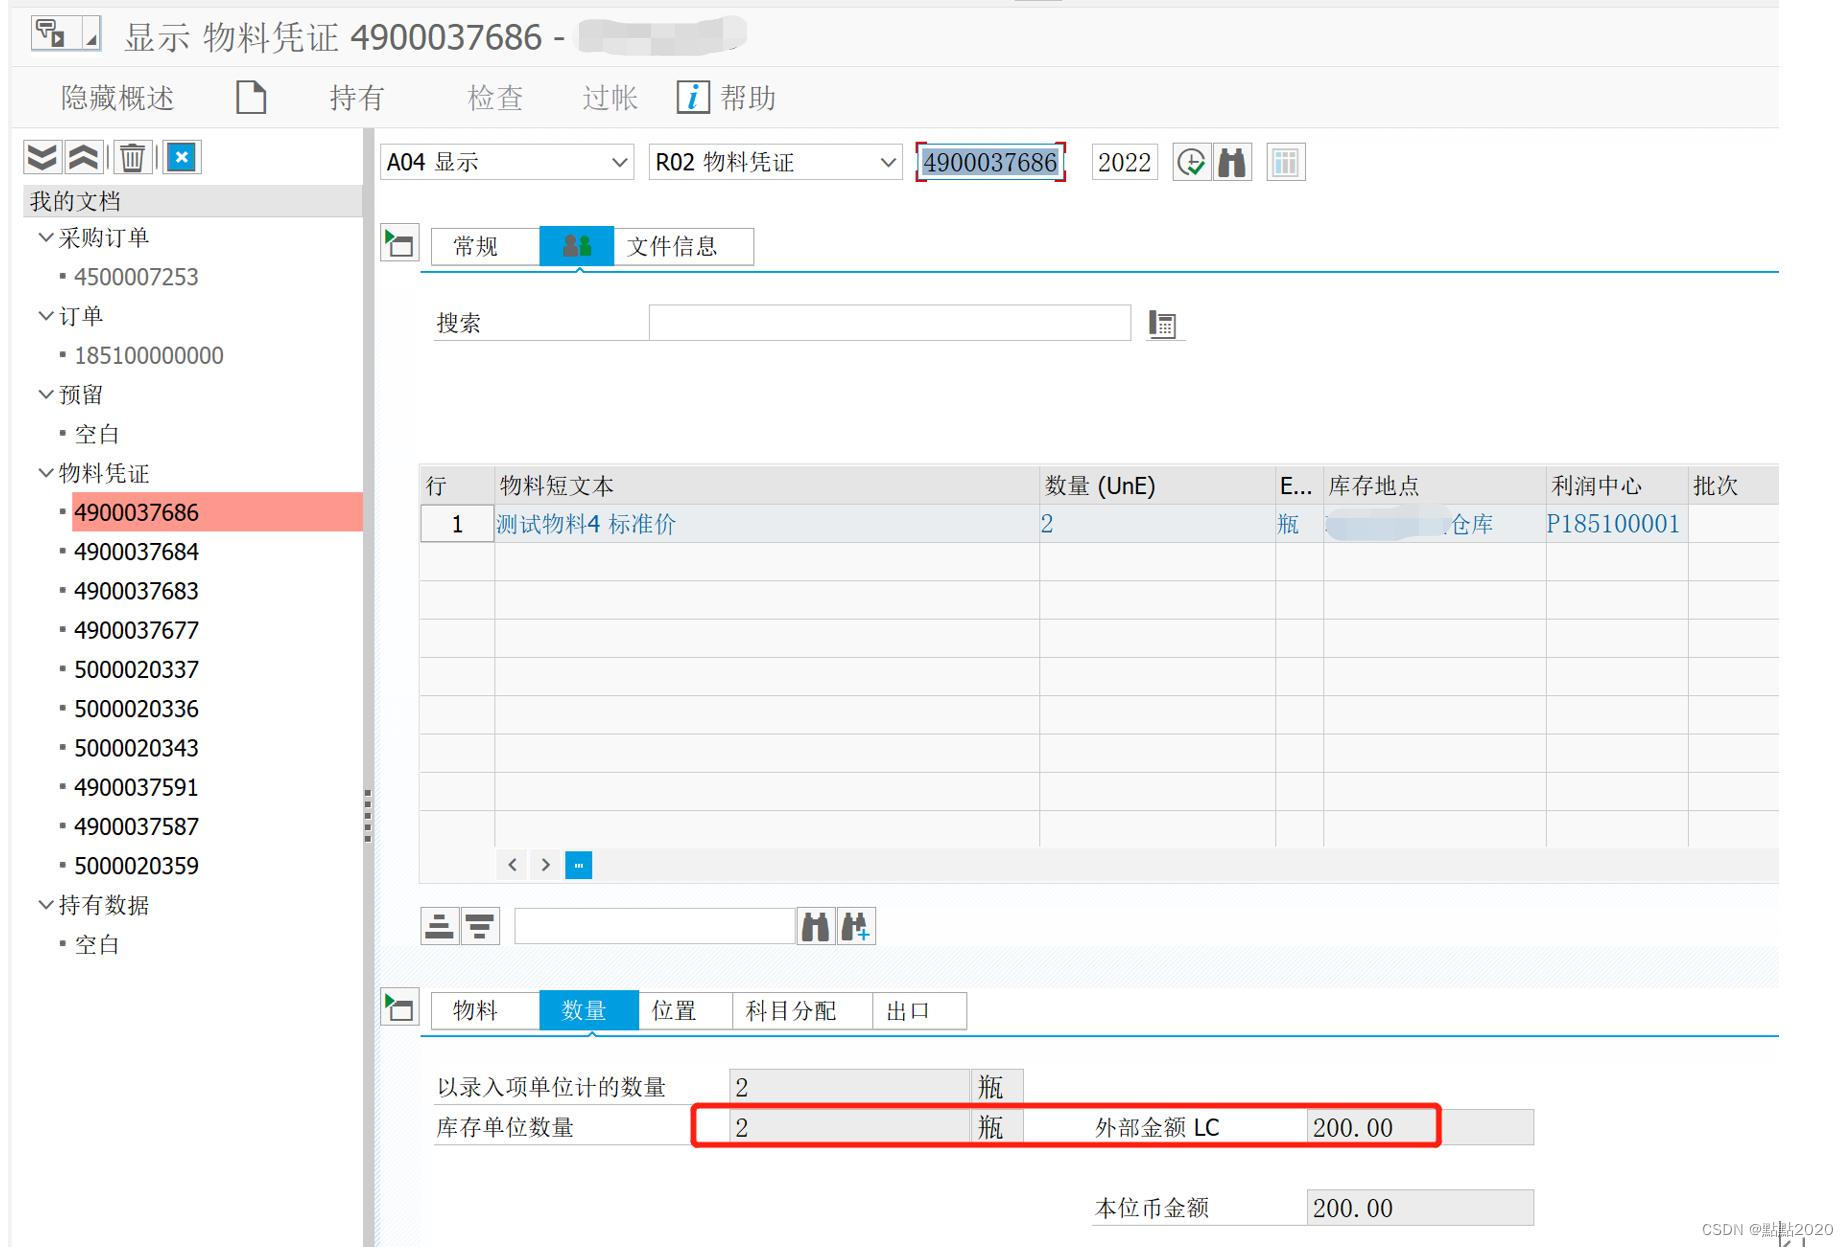Select material document 4900037683

click(x=136, y=591)
